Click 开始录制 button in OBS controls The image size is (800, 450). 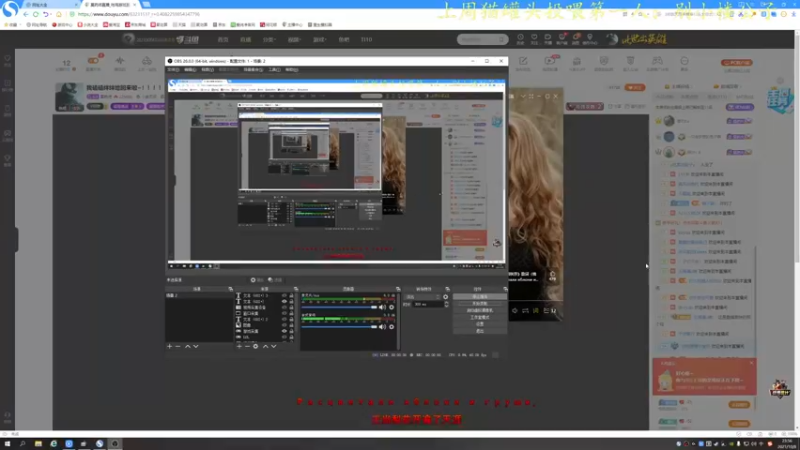click(x=480, y=304)
